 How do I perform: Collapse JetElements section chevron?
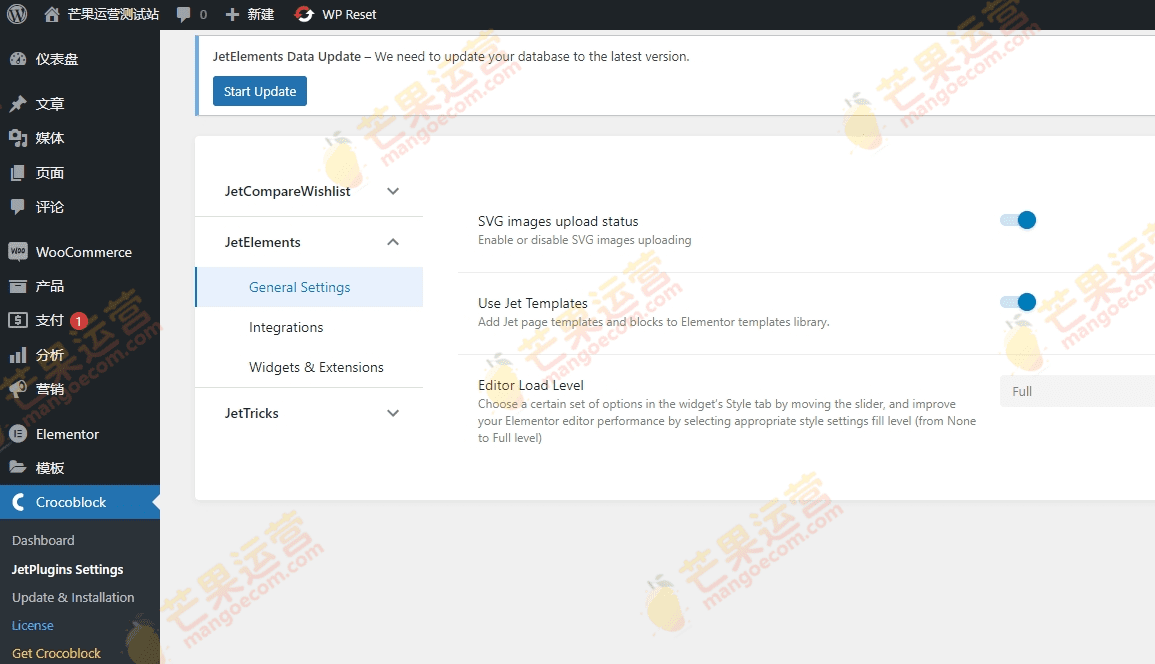coord(393,242)
